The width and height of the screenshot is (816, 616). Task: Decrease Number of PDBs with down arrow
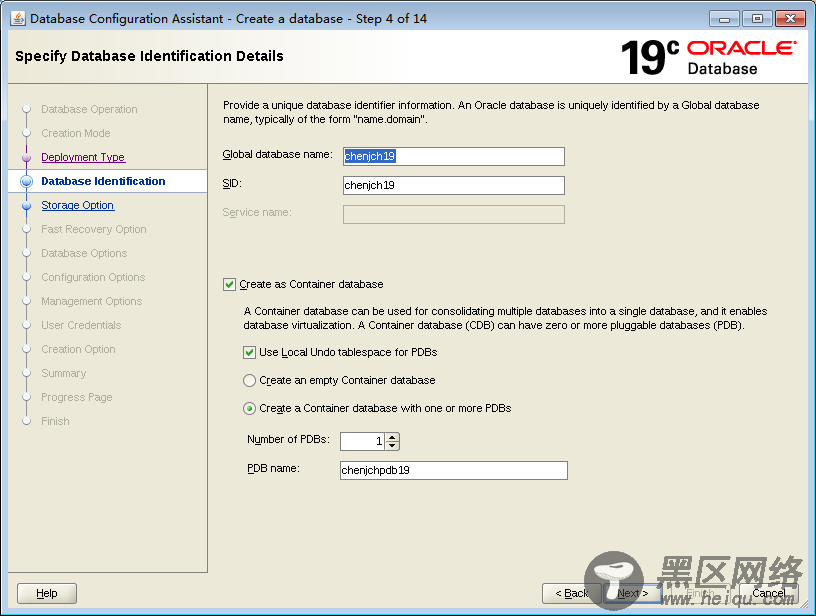pyautogui.click(x=392, y=446)
